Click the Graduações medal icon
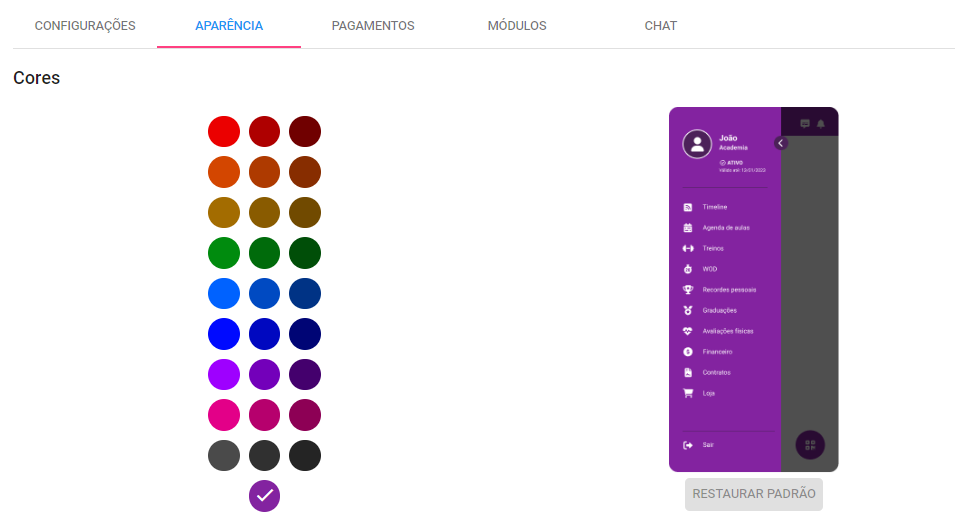The image size is (955, 532). pyautogui.click(x=688, y=311)
